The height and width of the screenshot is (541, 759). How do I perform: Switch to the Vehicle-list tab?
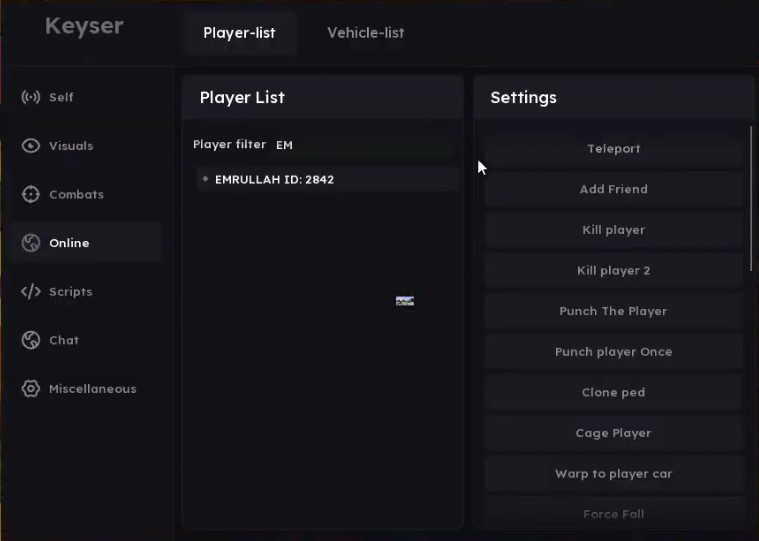[365, 33]
